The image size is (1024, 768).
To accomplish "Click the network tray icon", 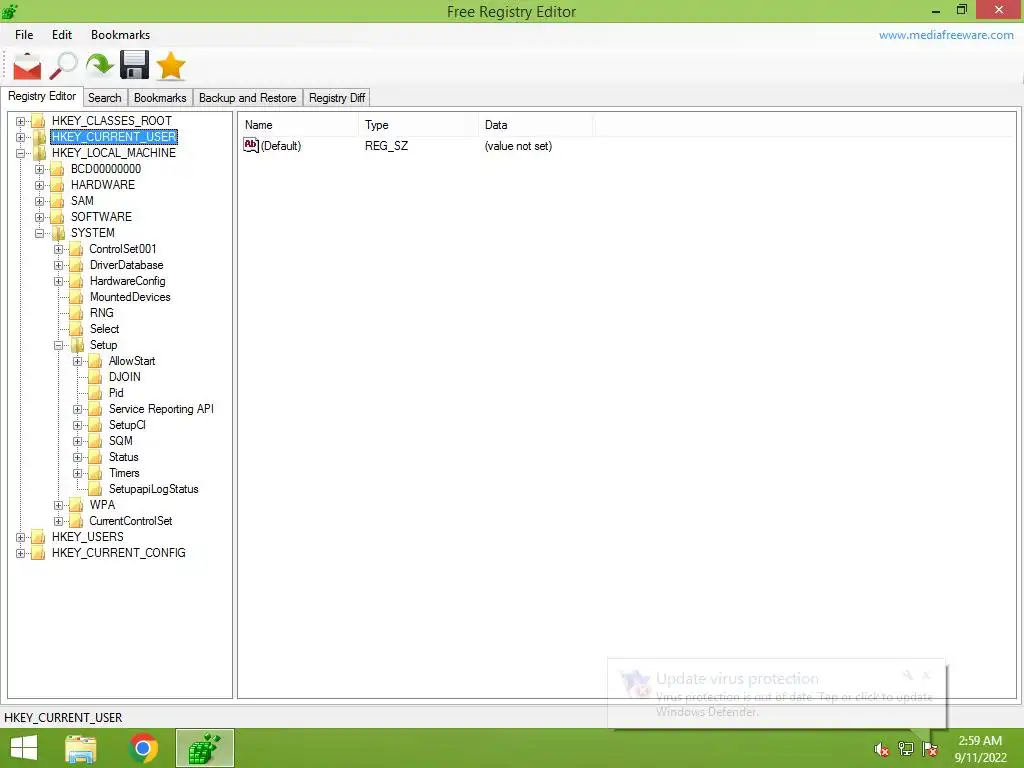I will tap(905, 749).
